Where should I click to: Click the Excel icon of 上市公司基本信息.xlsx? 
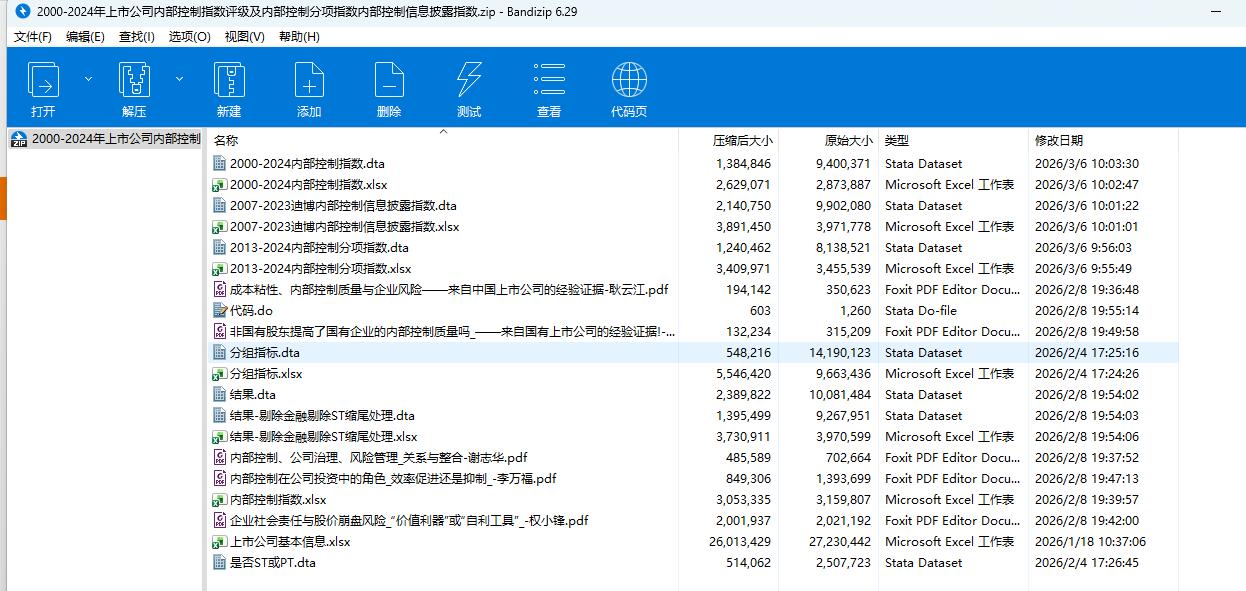pyautogui.click(x=220, y=541)
